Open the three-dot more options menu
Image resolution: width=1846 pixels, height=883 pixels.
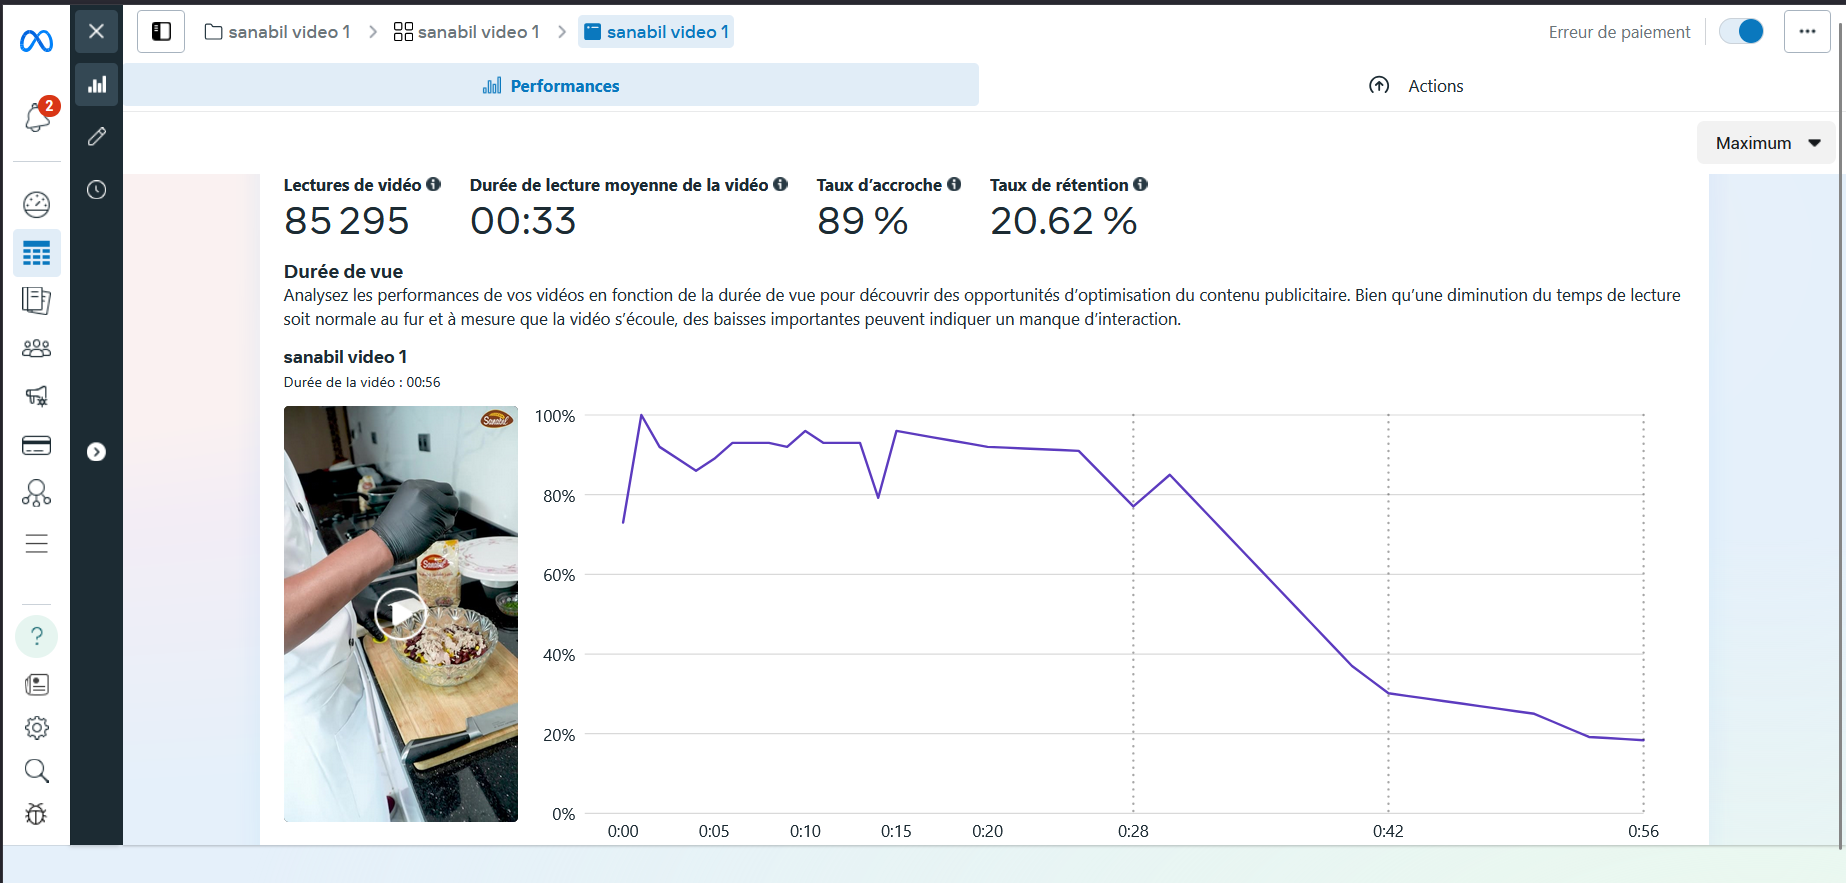[1807, 32]
